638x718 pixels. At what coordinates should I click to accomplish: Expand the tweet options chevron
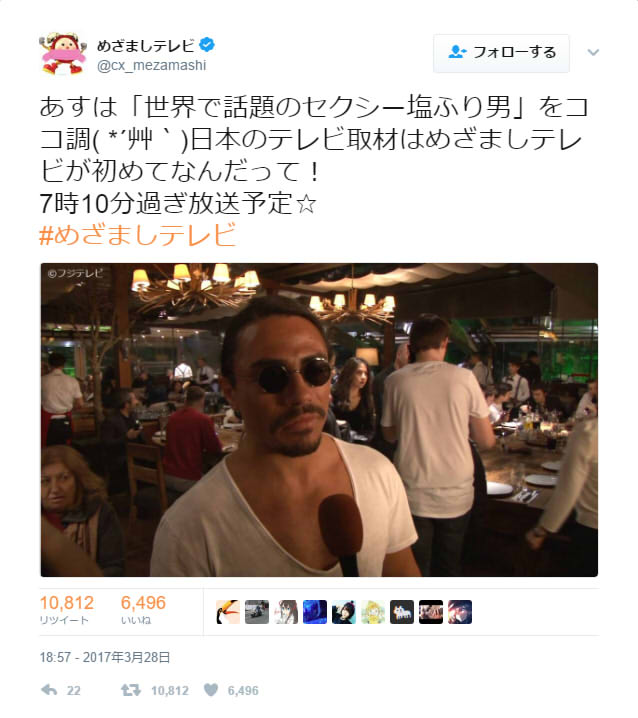[593, 53]
